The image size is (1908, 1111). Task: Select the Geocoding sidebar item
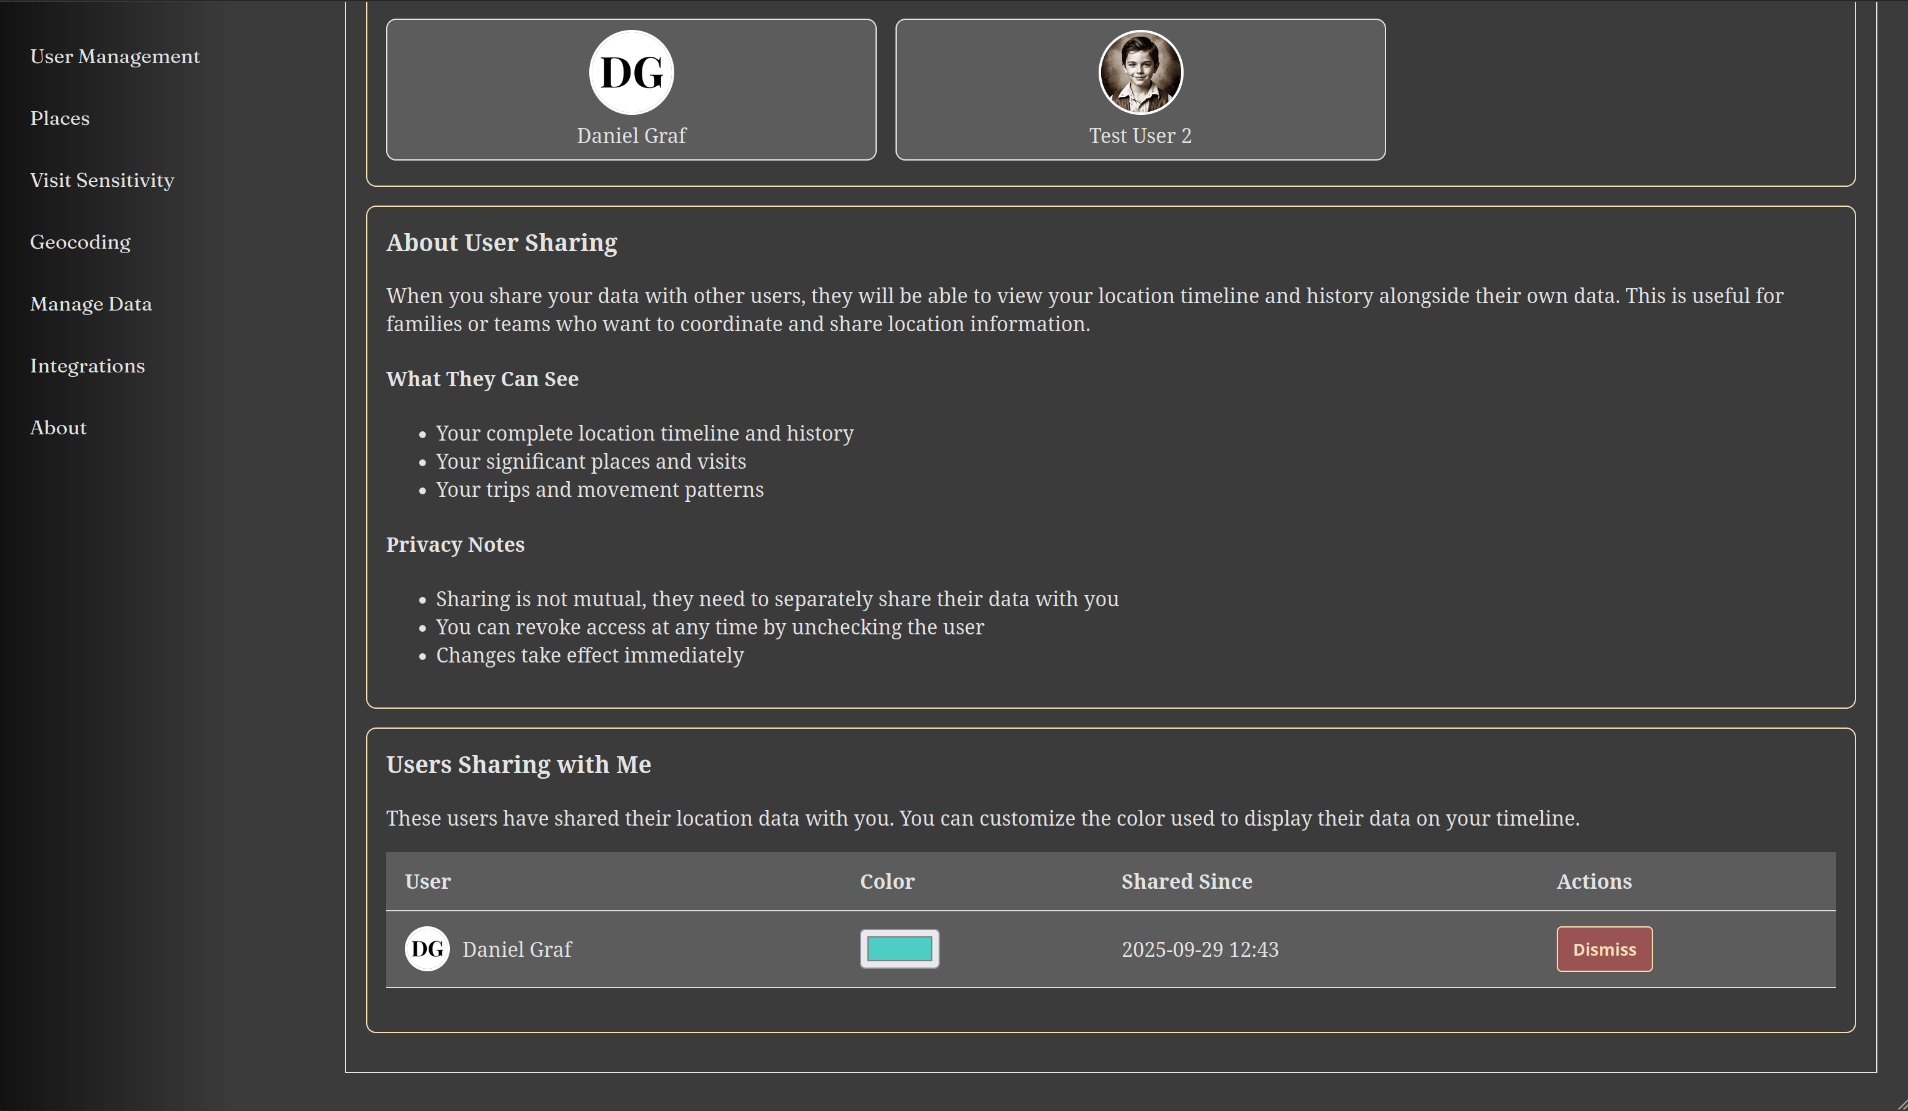point(80,243)
